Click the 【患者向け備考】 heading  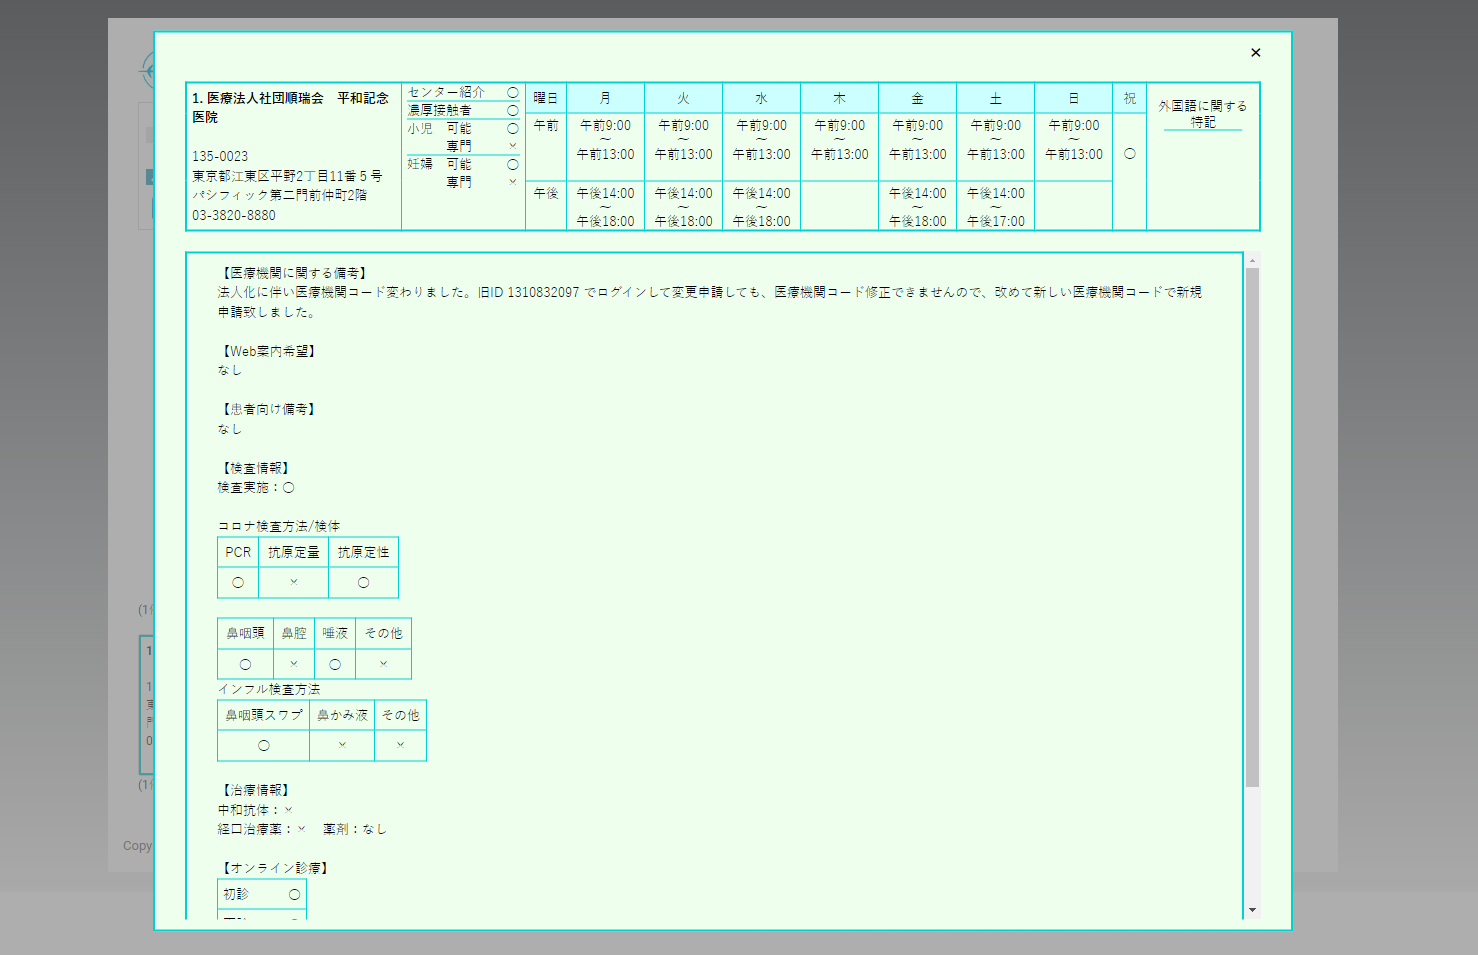[x=268, y=409]
